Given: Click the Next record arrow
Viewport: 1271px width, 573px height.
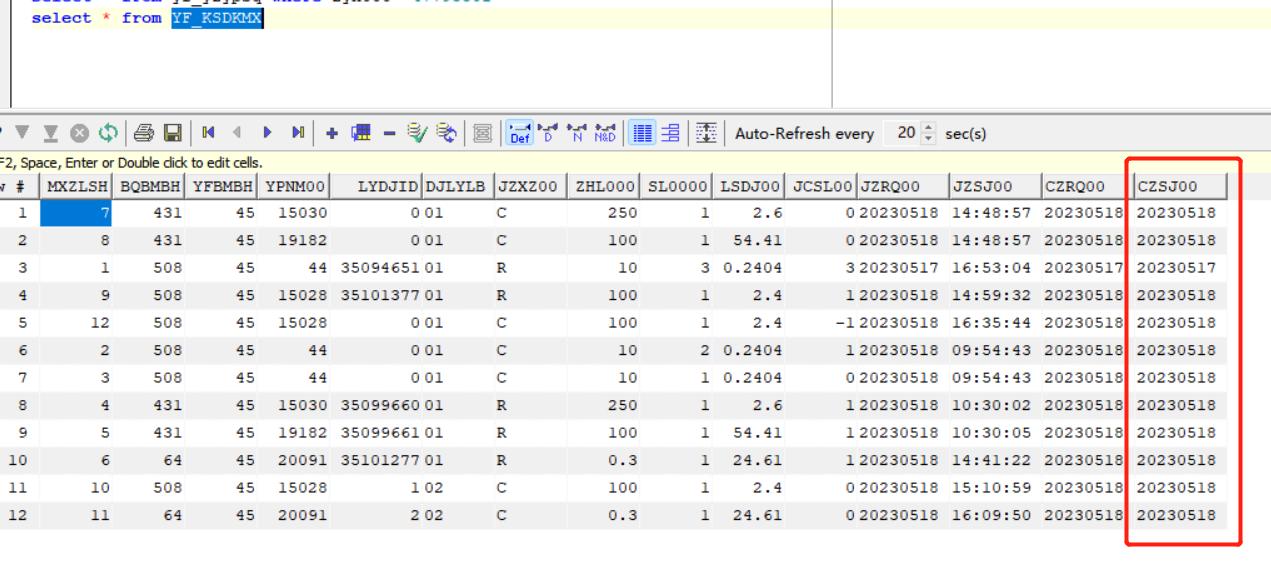Looking at the screenshot, I should pyautogui.click(x=268, y=134).
